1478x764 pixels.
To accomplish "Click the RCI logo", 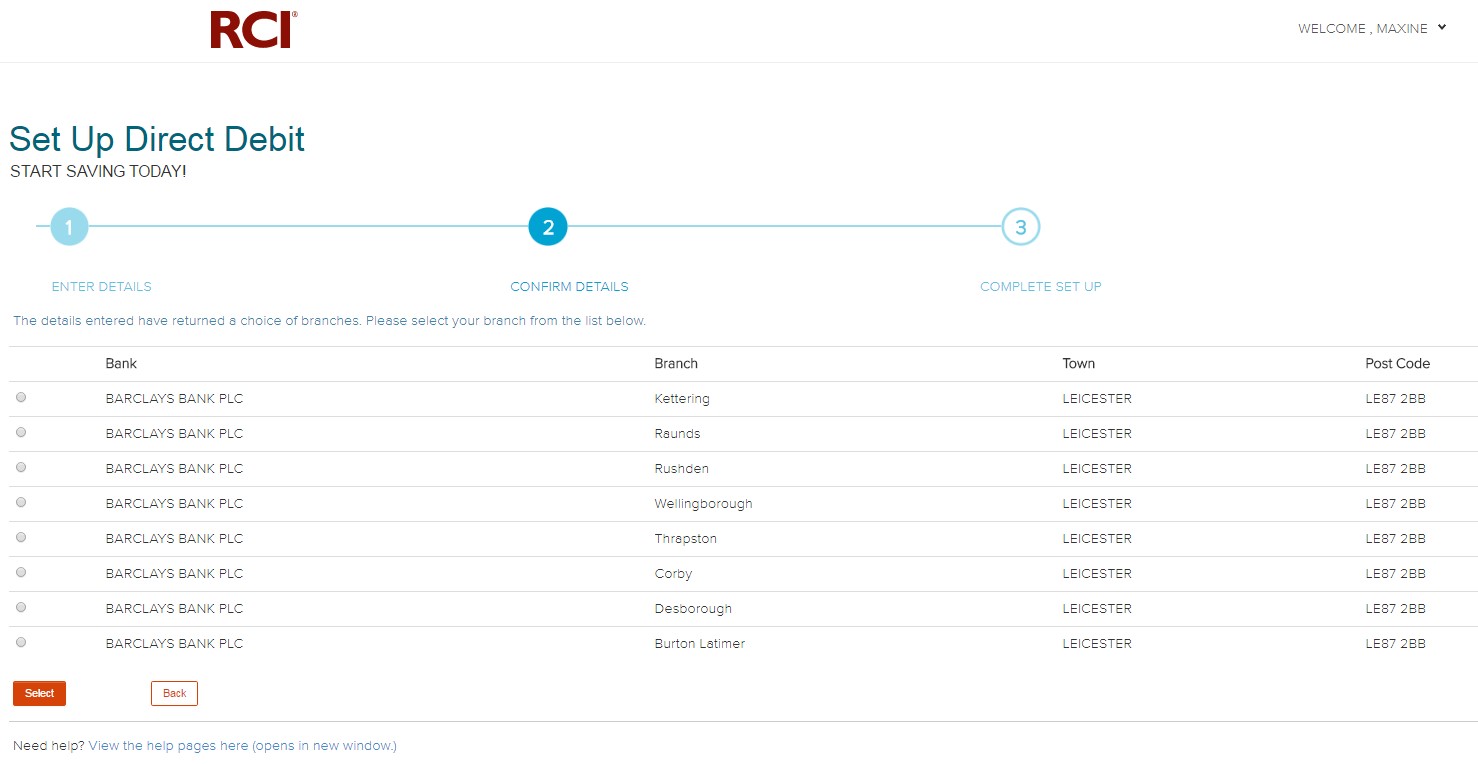I will pos(253,30).
